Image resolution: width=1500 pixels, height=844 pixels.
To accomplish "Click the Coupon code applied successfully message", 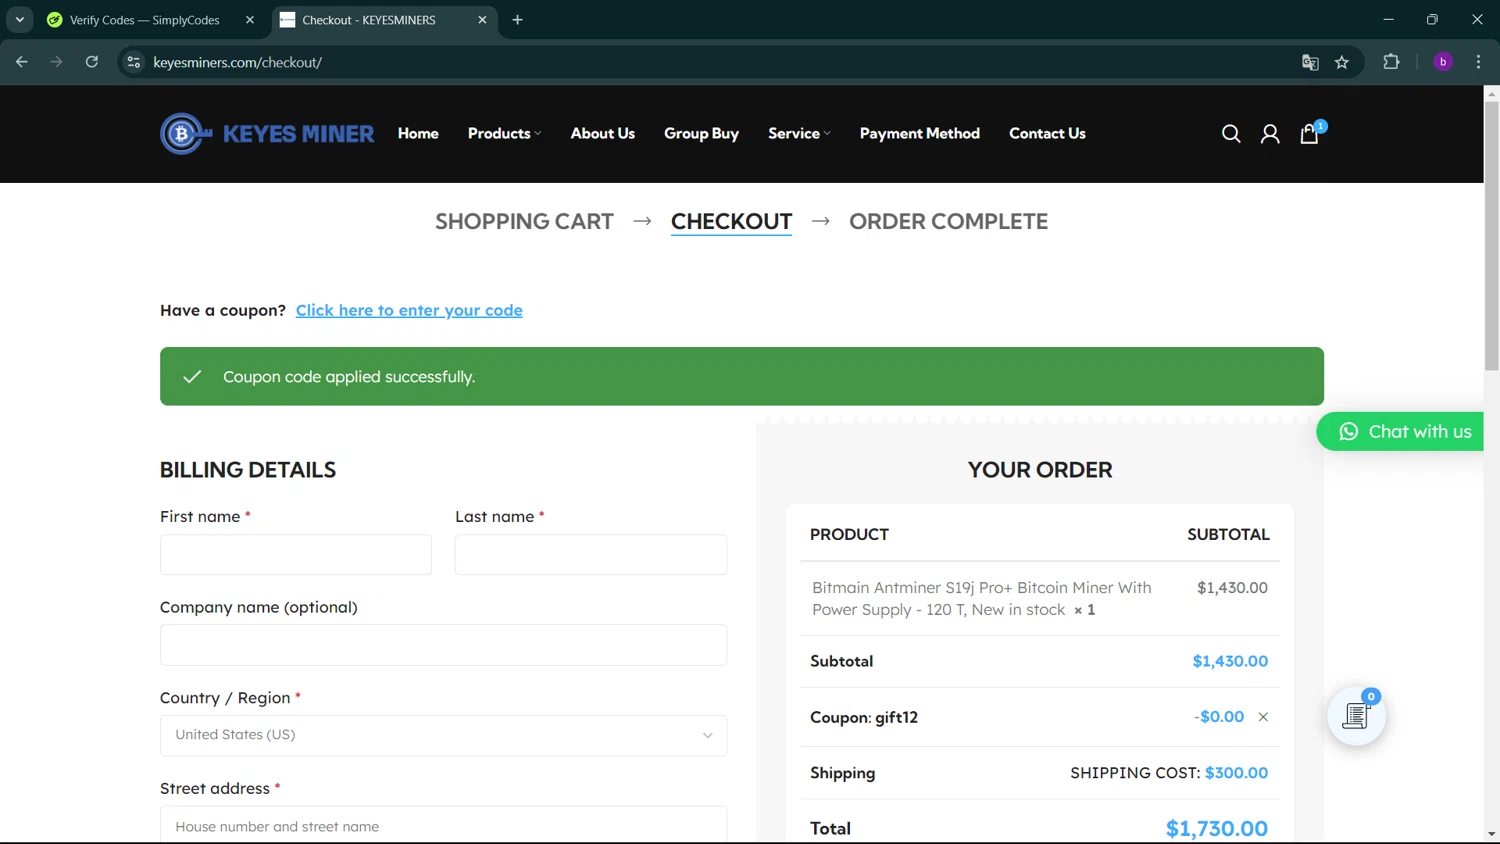I will point(349,377).
